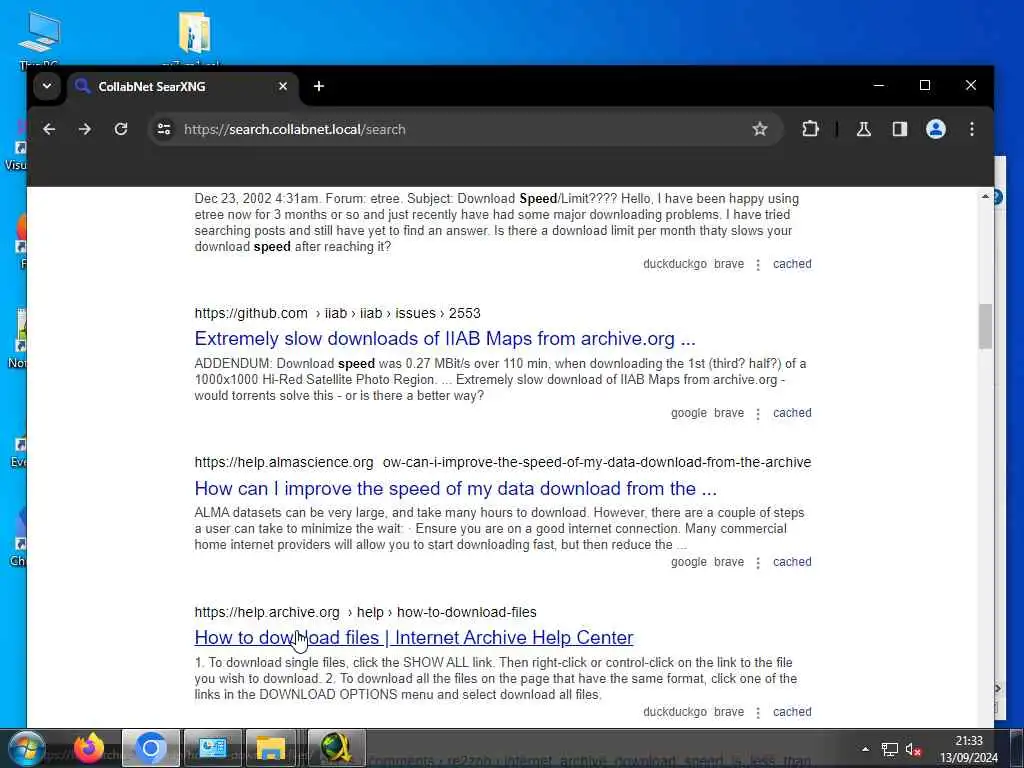Toggle the browser side panel icon
This screenshot has height=768, width=1024.
pos(900,129)
